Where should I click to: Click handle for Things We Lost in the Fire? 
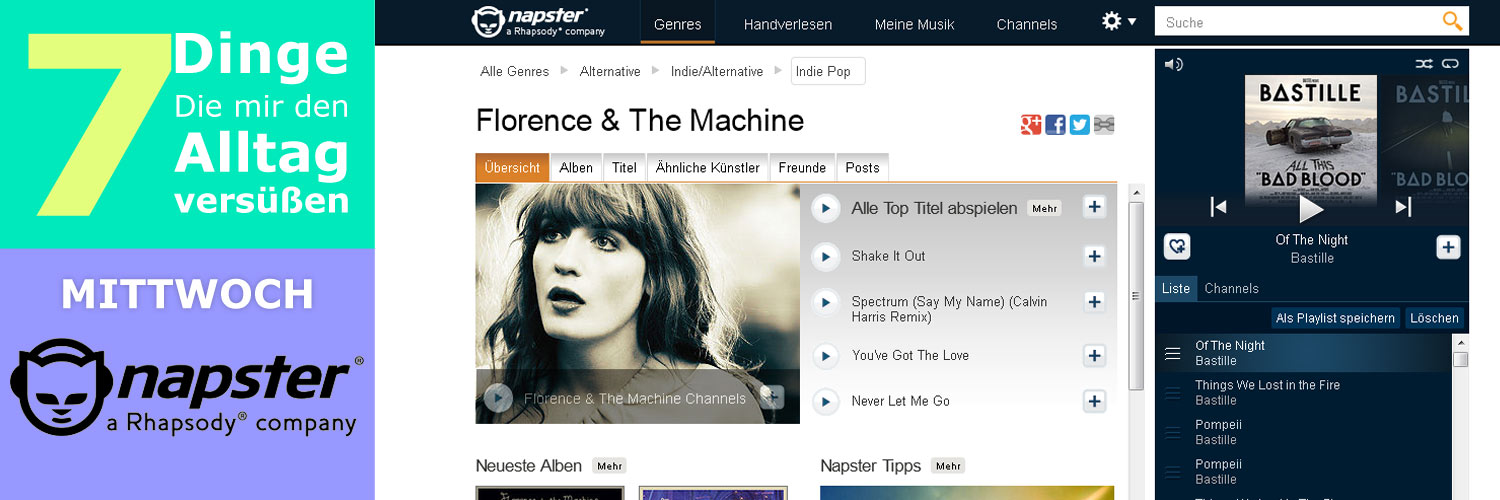point(1173,393)
